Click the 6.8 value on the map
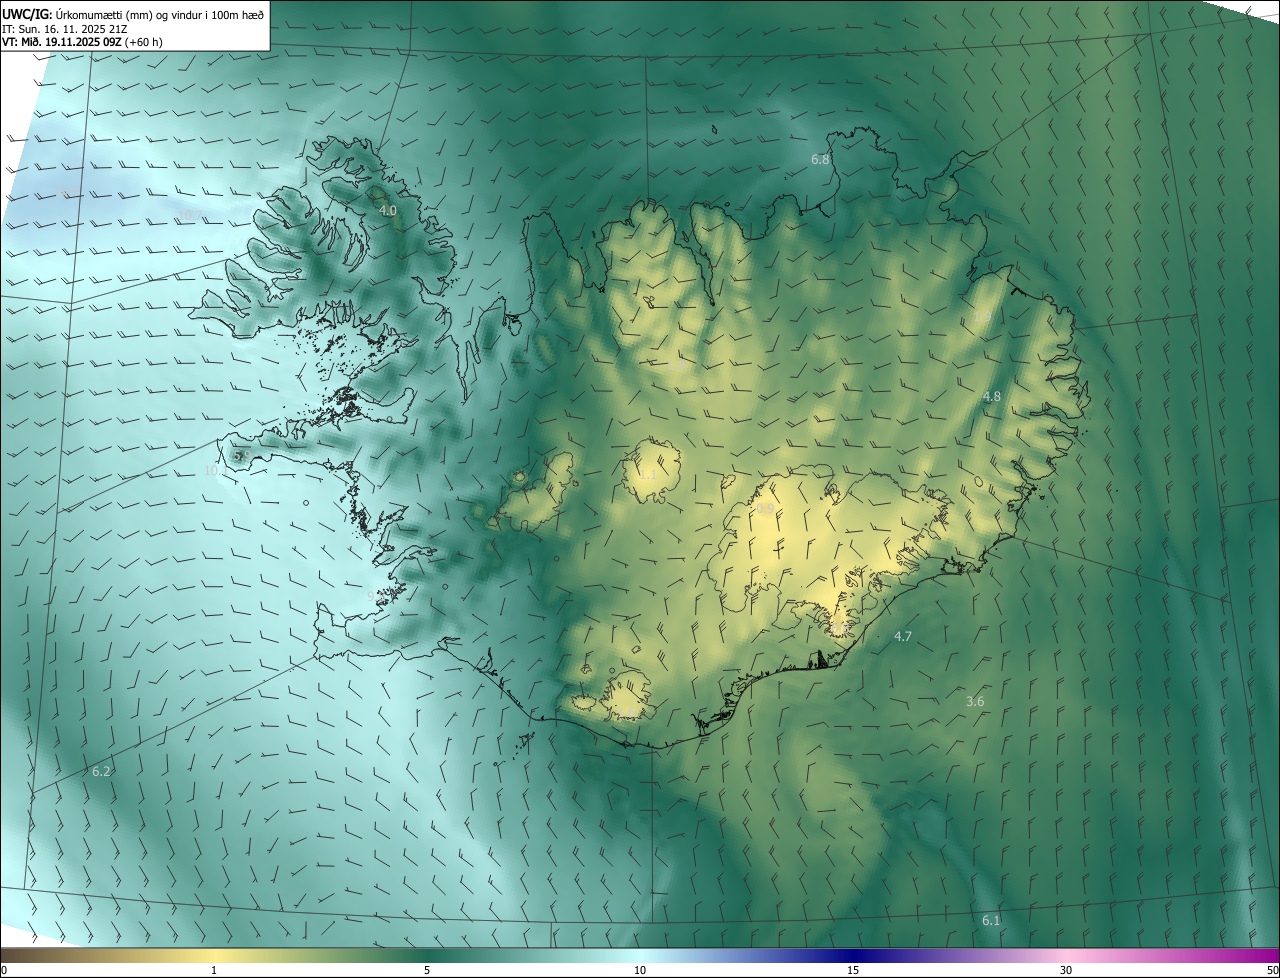The height and width of the screenshot is (978, 1280). tap(820, 160)
